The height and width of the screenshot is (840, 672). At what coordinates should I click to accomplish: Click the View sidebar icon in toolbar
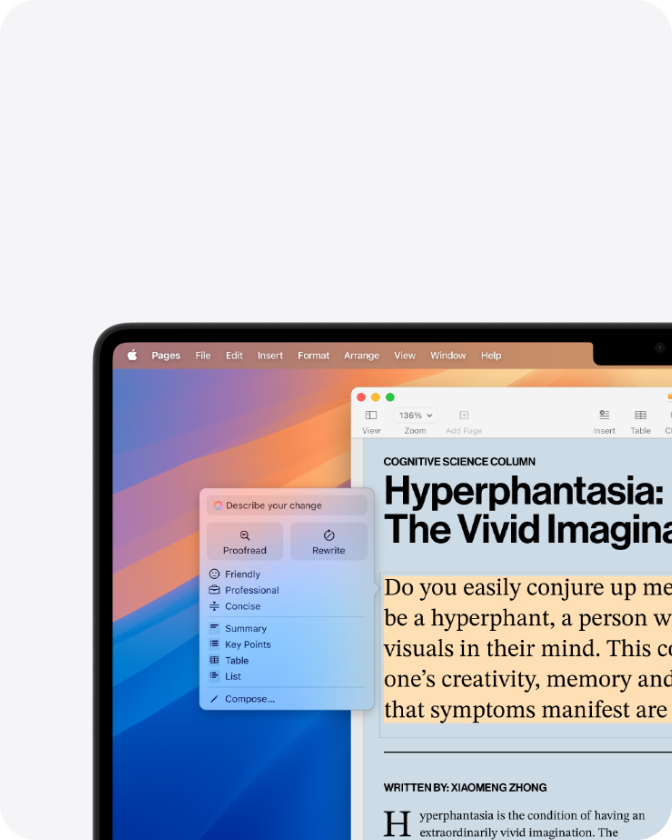[371, 415]
